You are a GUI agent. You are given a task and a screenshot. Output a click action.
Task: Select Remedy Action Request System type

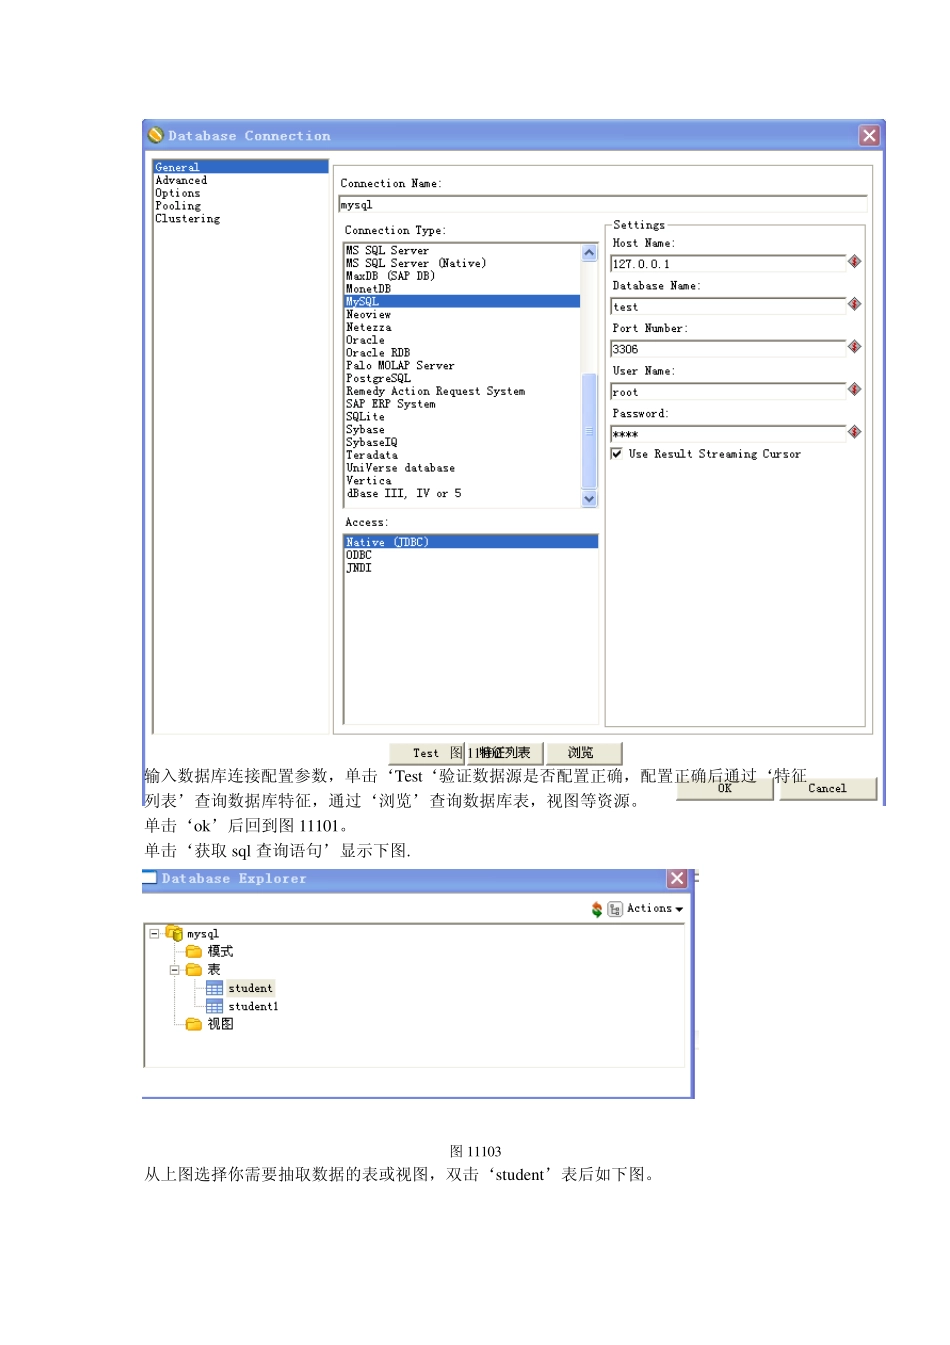pos(435,392)
